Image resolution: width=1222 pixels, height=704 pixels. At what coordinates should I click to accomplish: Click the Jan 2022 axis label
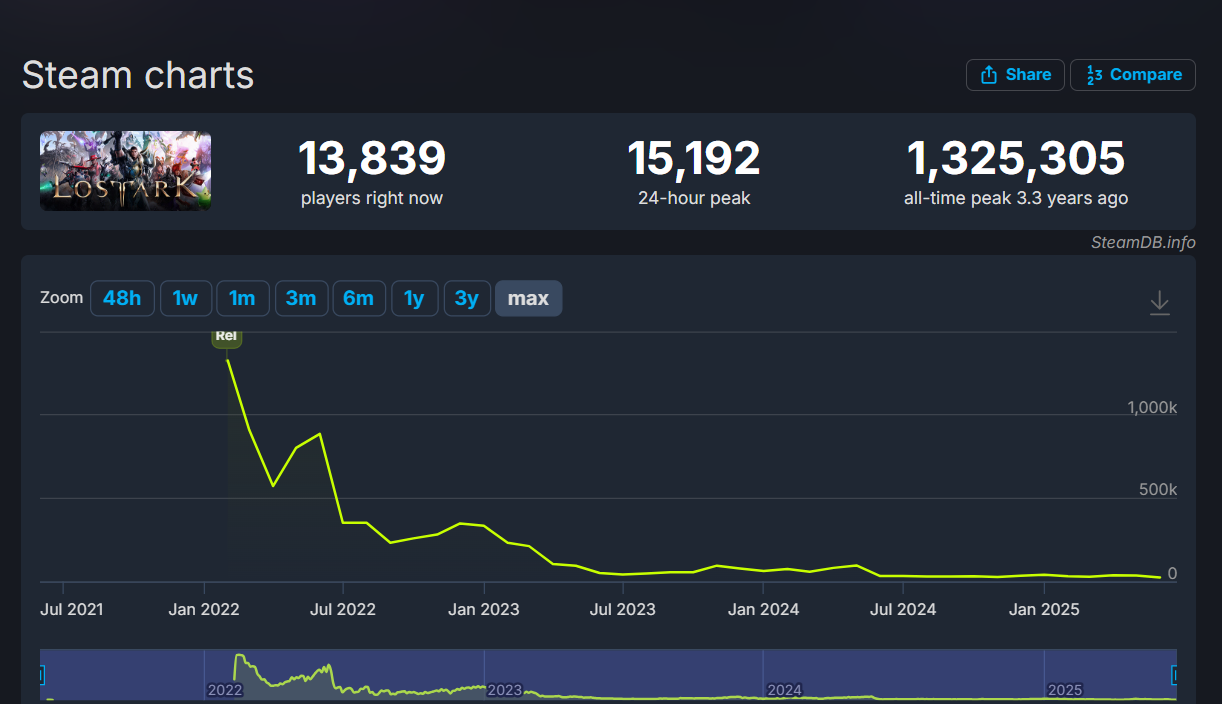[x=204, y=609]
